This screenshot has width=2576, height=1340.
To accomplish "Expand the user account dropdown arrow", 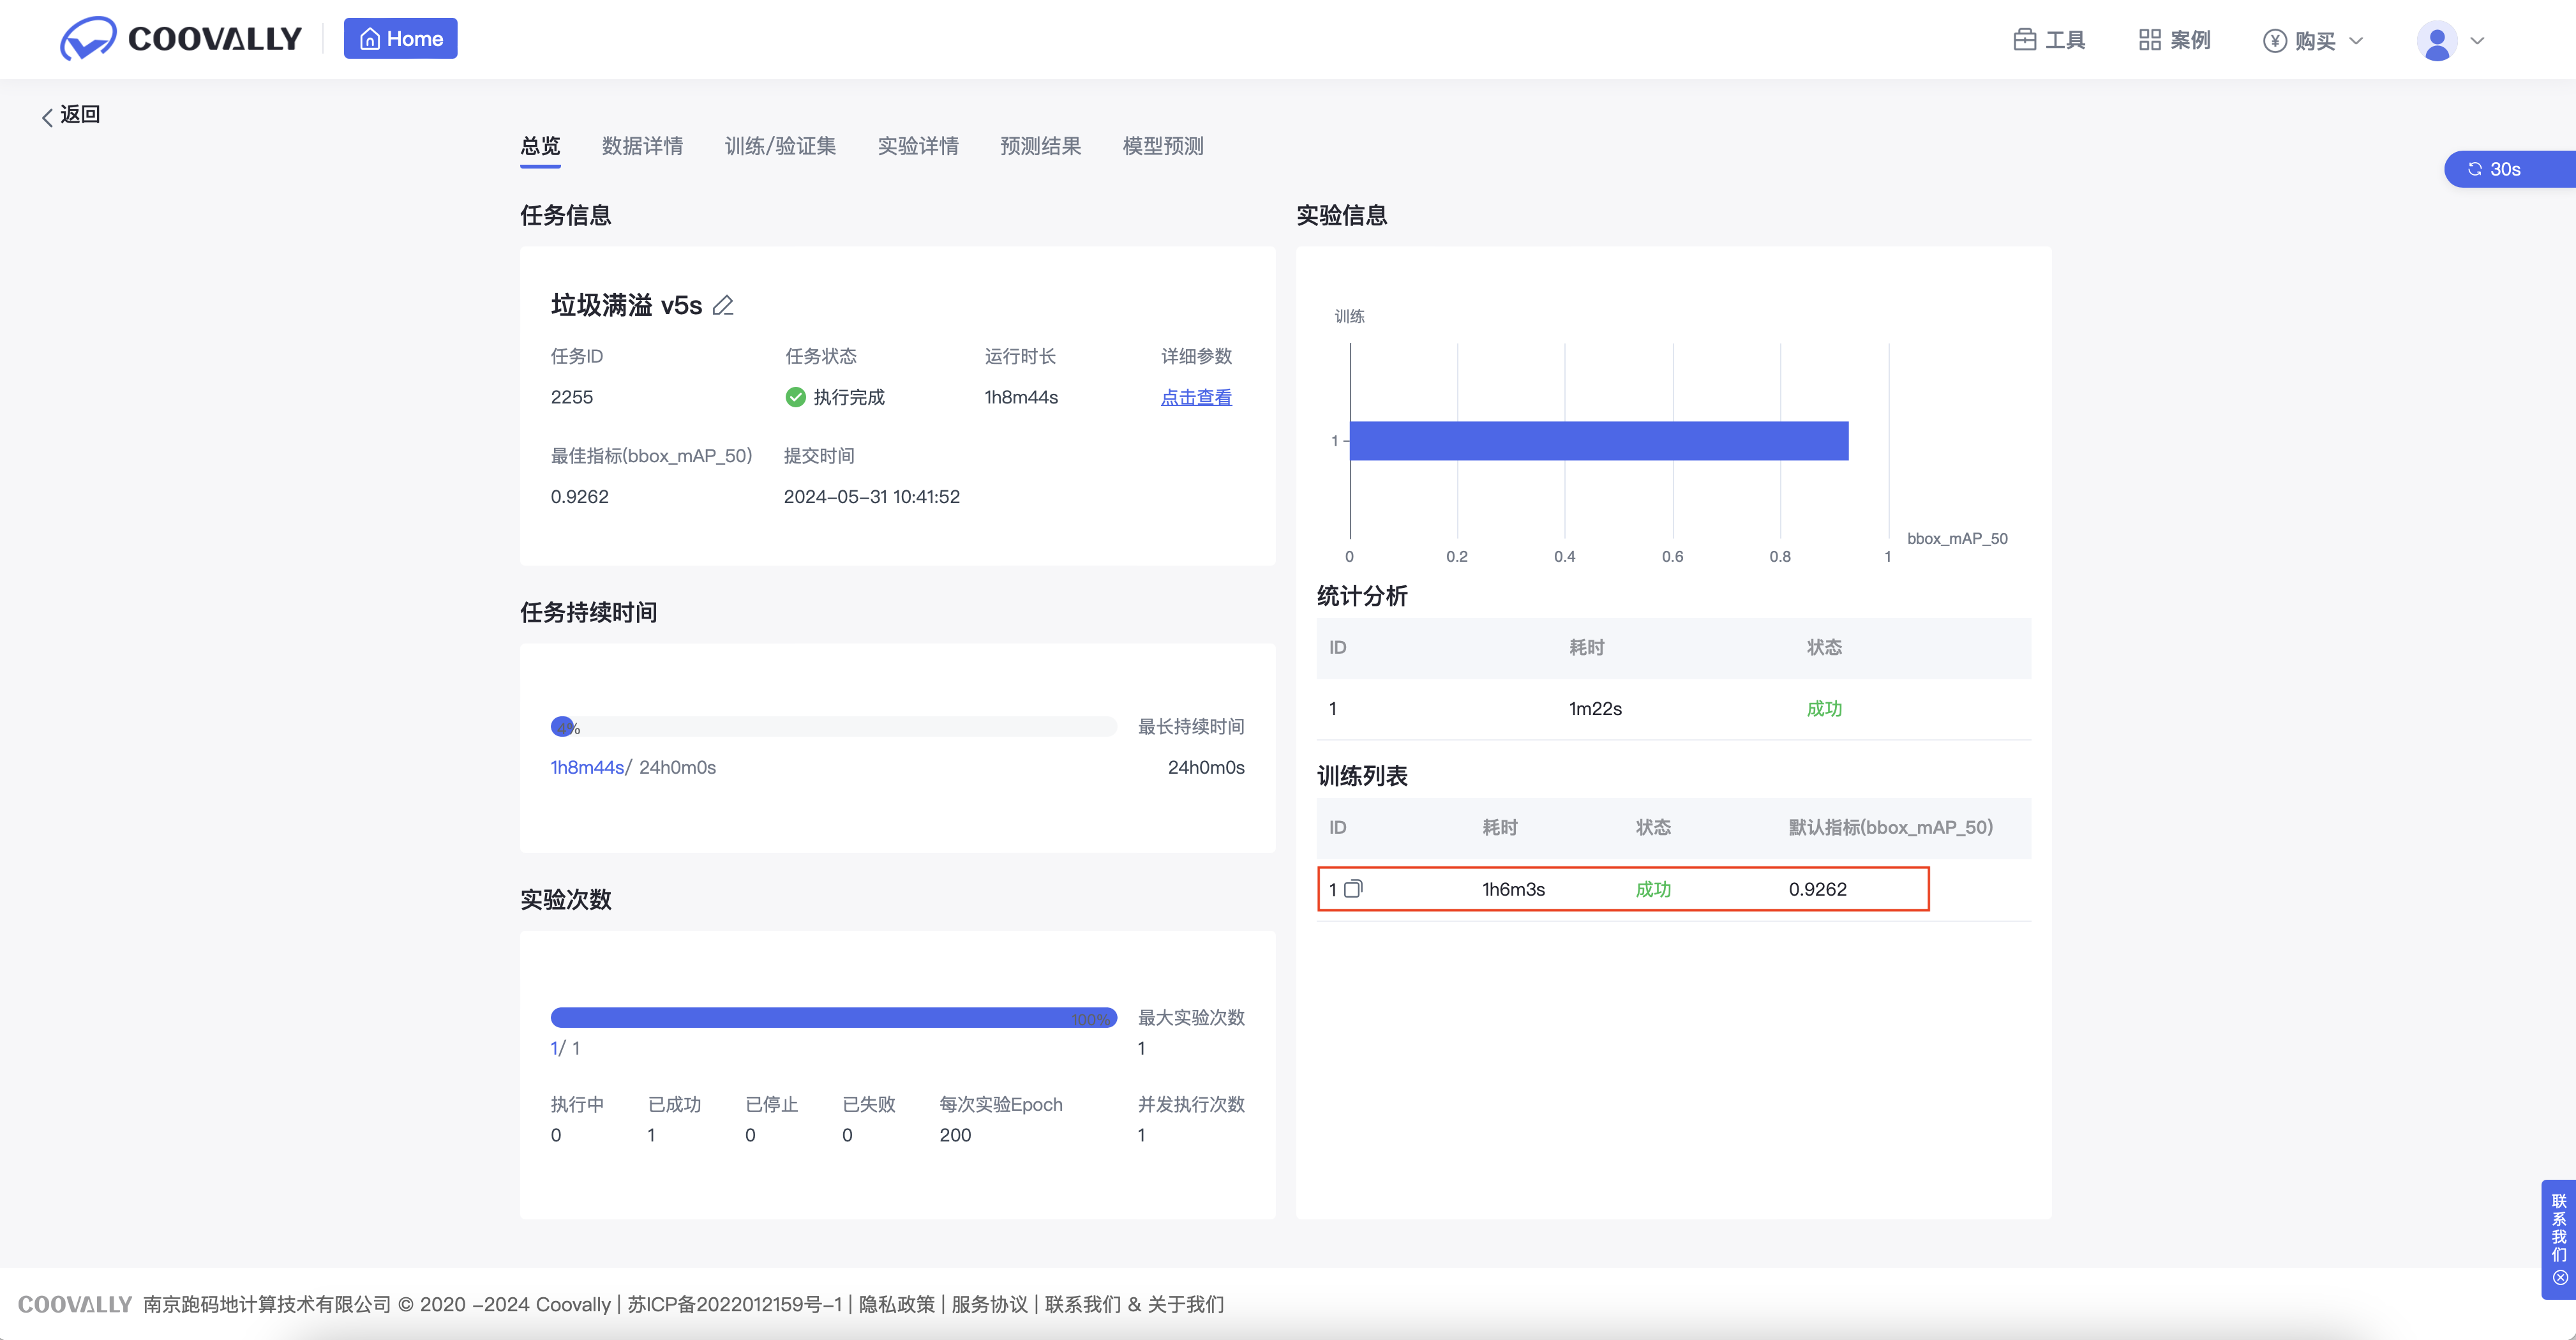I will [2477, 41].
